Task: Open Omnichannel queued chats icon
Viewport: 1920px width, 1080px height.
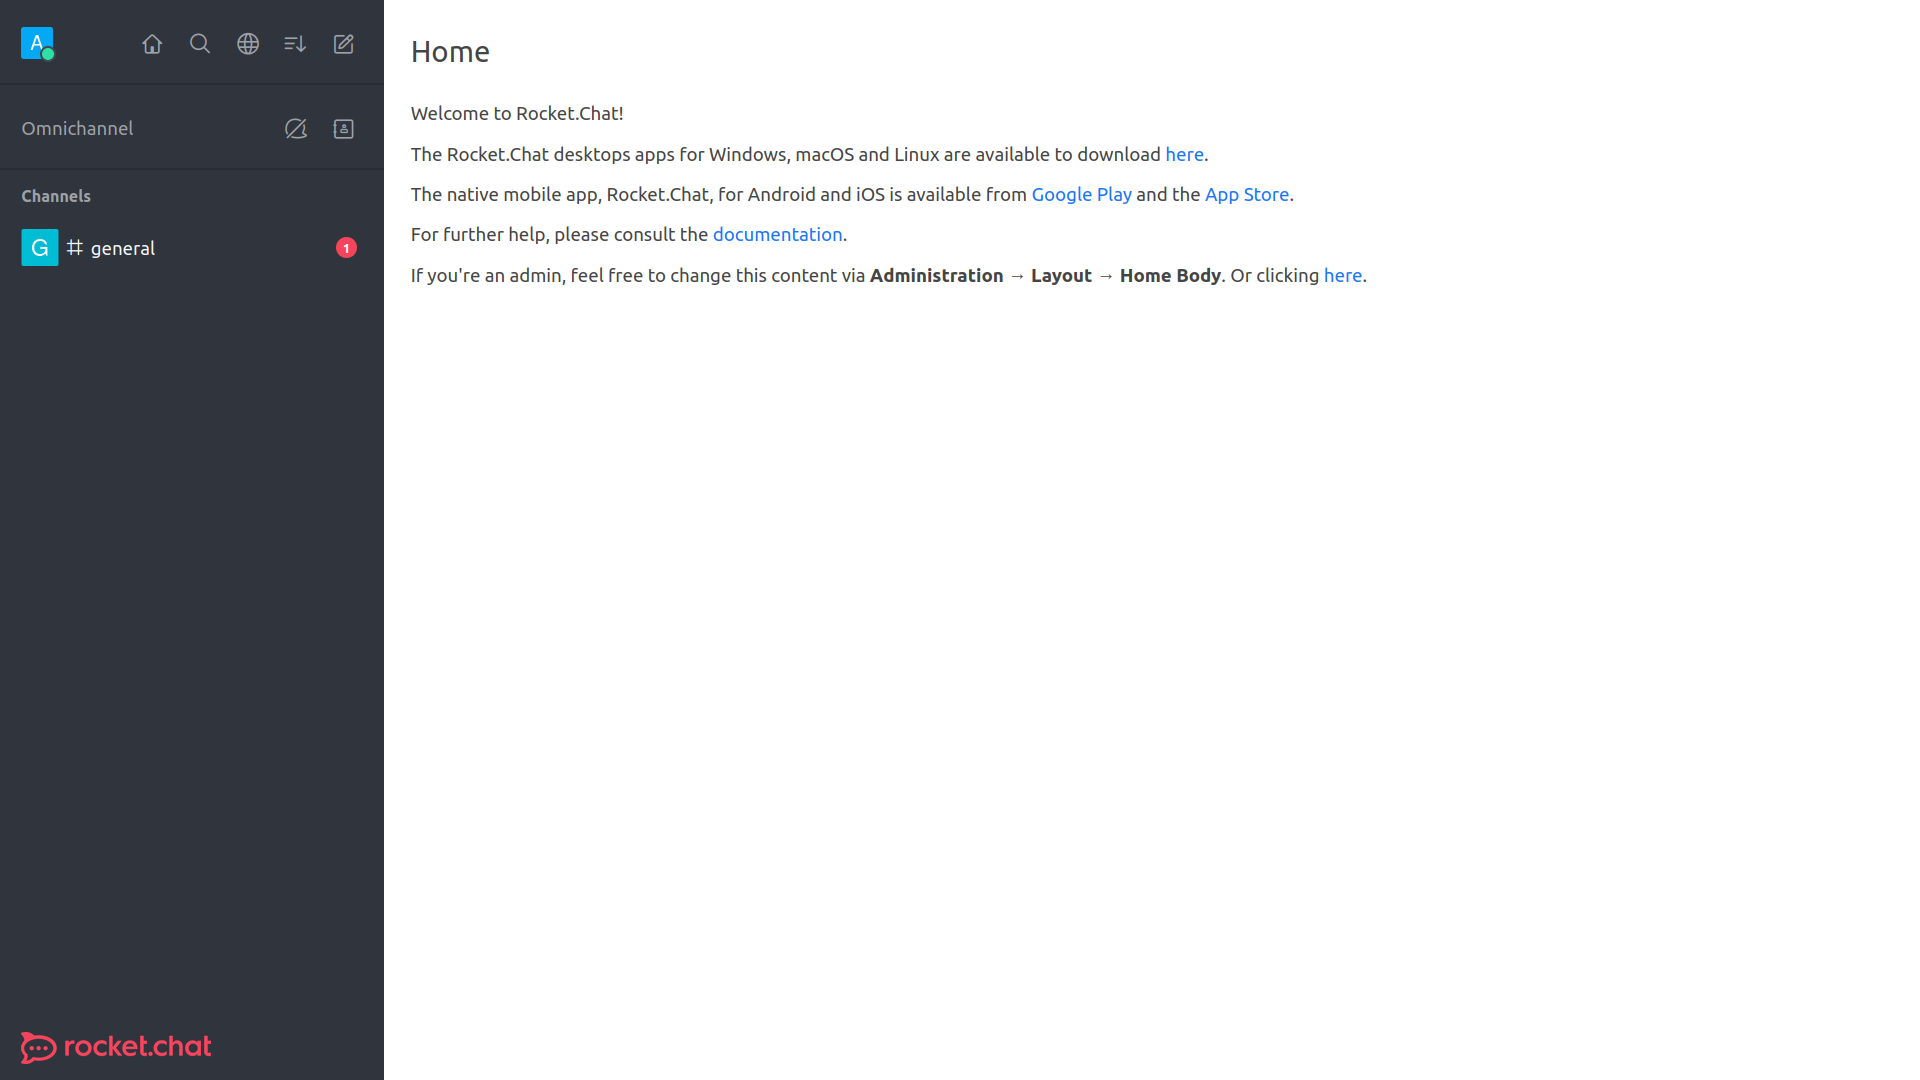Action: (295, 128)
